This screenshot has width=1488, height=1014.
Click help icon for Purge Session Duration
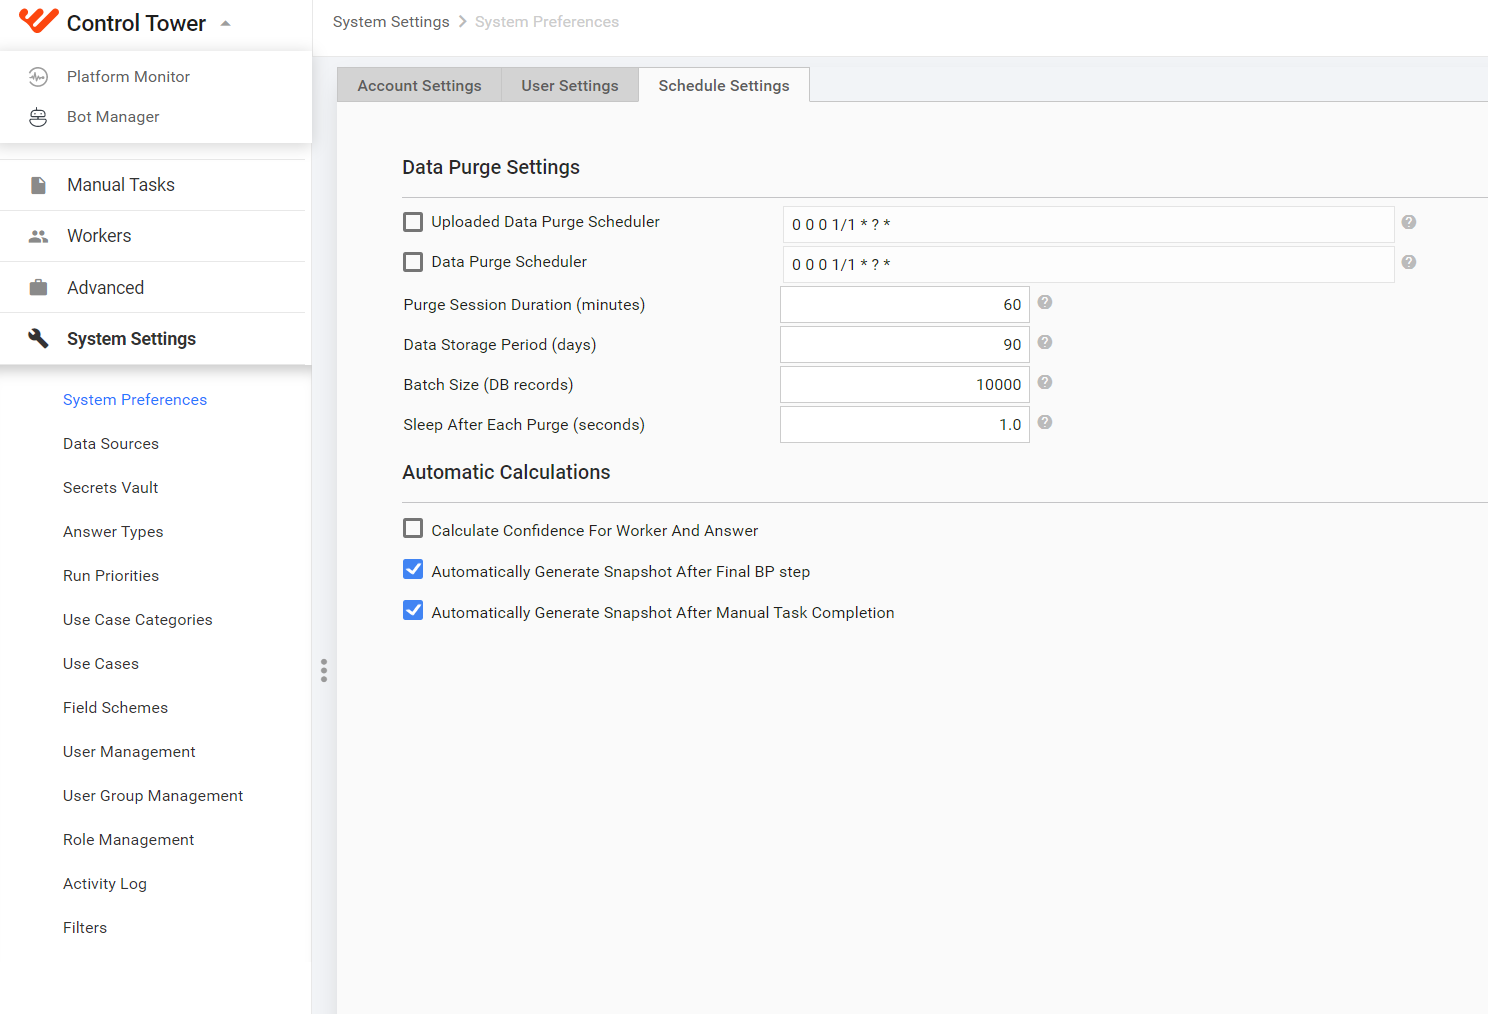(x=1045, y=302)
